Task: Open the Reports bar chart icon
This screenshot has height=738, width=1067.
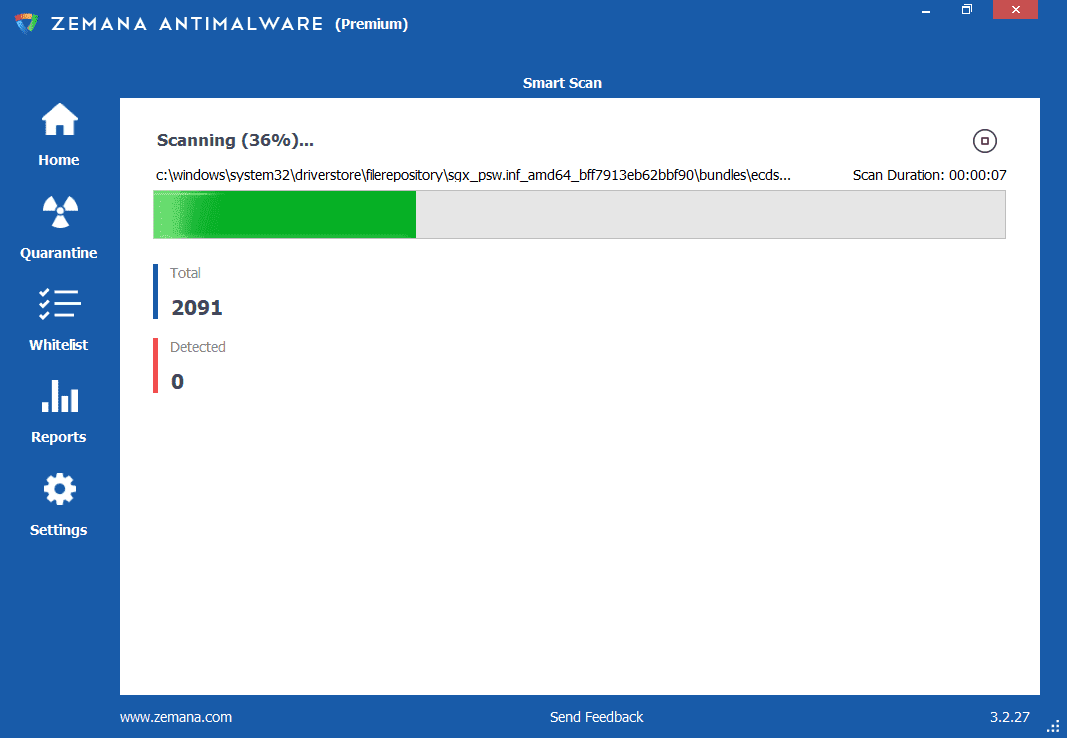Action: coord(60,396)
